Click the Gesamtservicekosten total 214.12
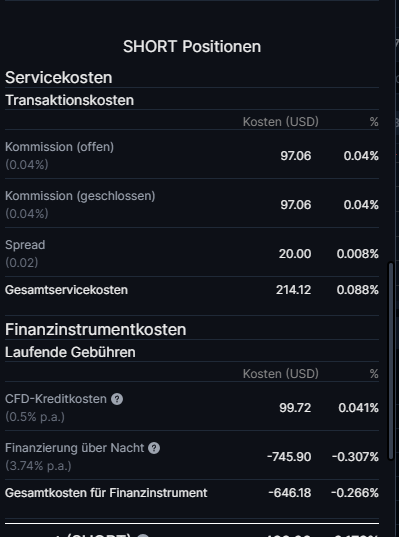This screenshot has height=537, width=399. coord(294,290)
